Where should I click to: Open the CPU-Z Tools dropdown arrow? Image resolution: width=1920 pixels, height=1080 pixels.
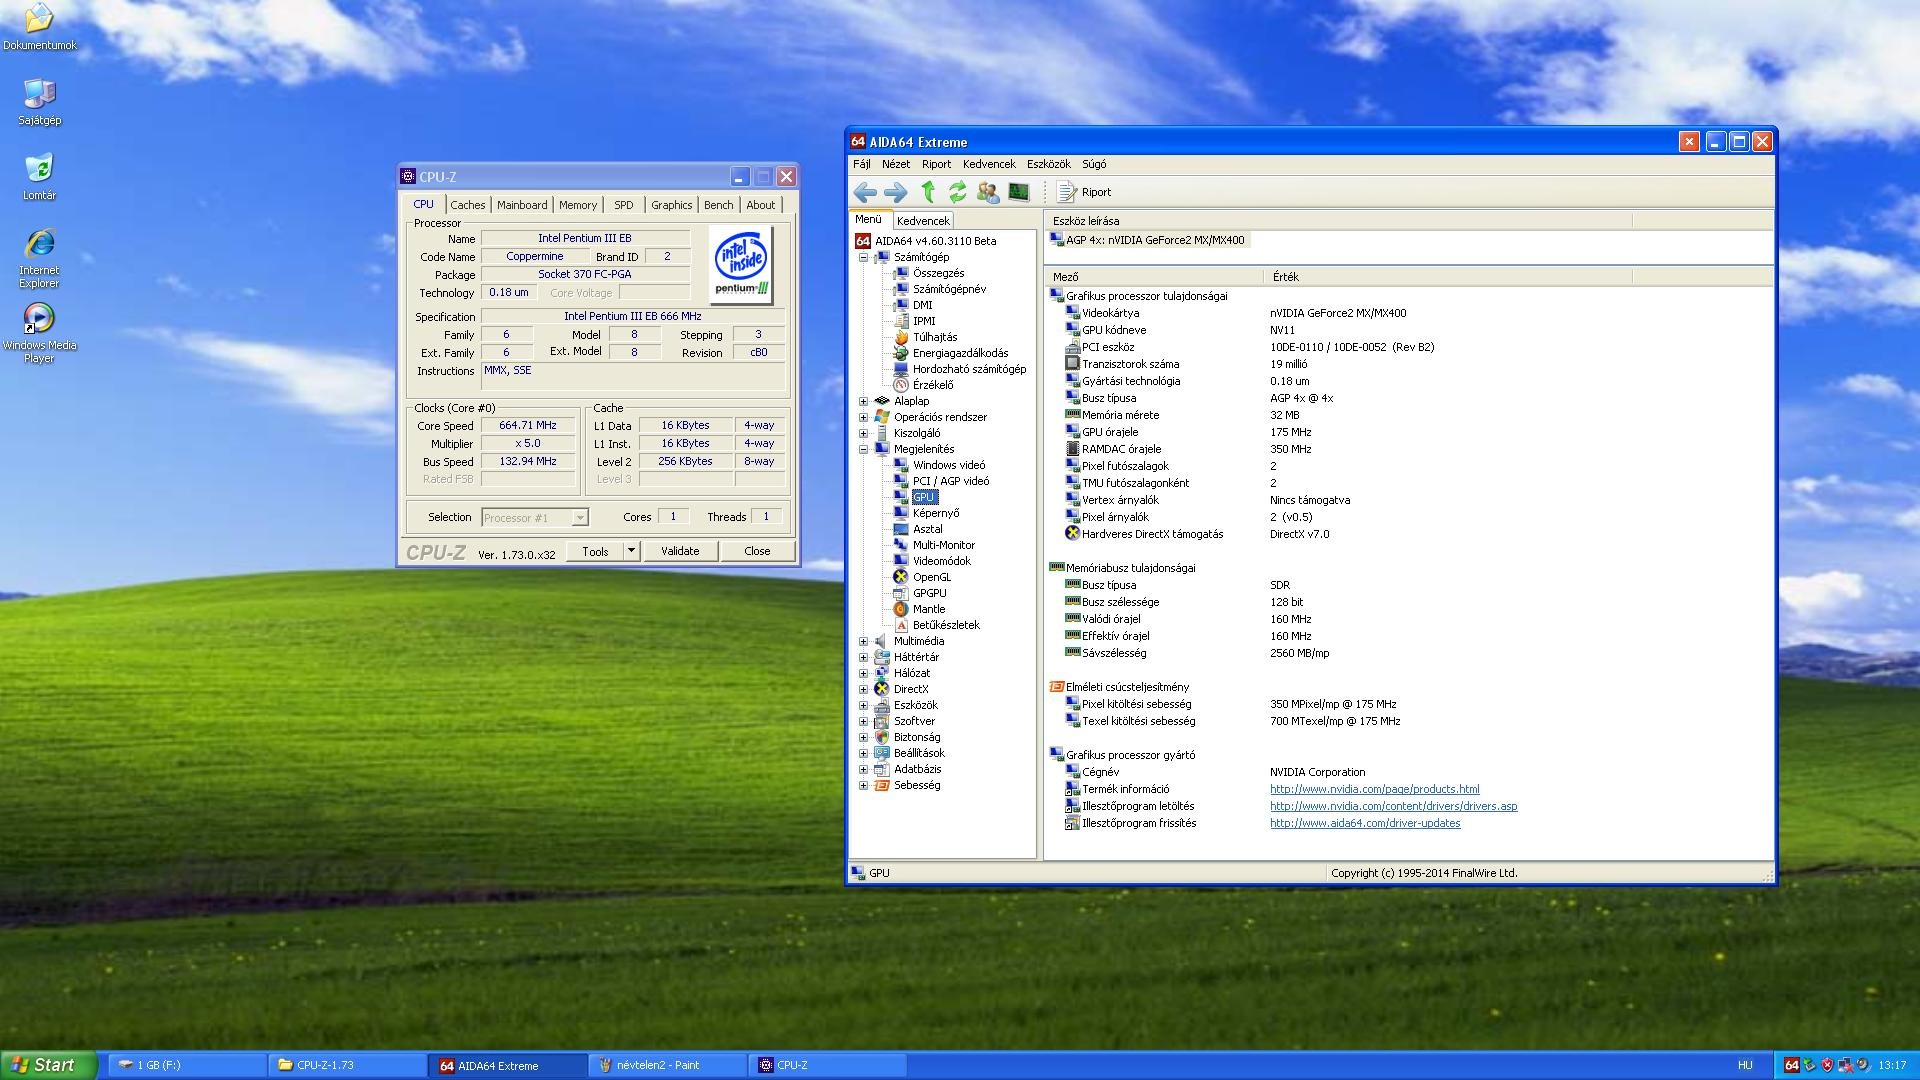click(631, 551)
